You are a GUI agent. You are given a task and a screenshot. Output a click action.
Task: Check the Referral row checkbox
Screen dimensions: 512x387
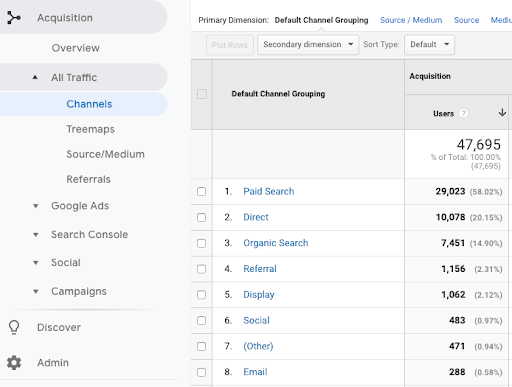tap(201, 269)
